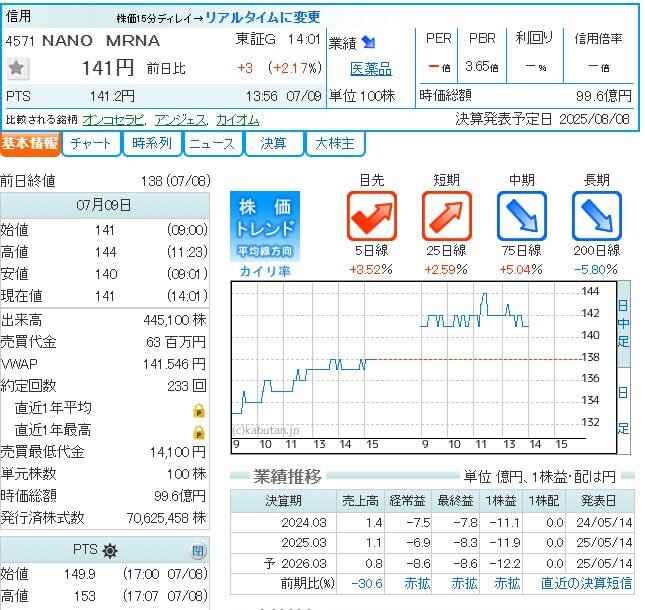Select 安値 value 140 at 09:01
Screen dimensions: 645x610
click(x=106, y=274)
